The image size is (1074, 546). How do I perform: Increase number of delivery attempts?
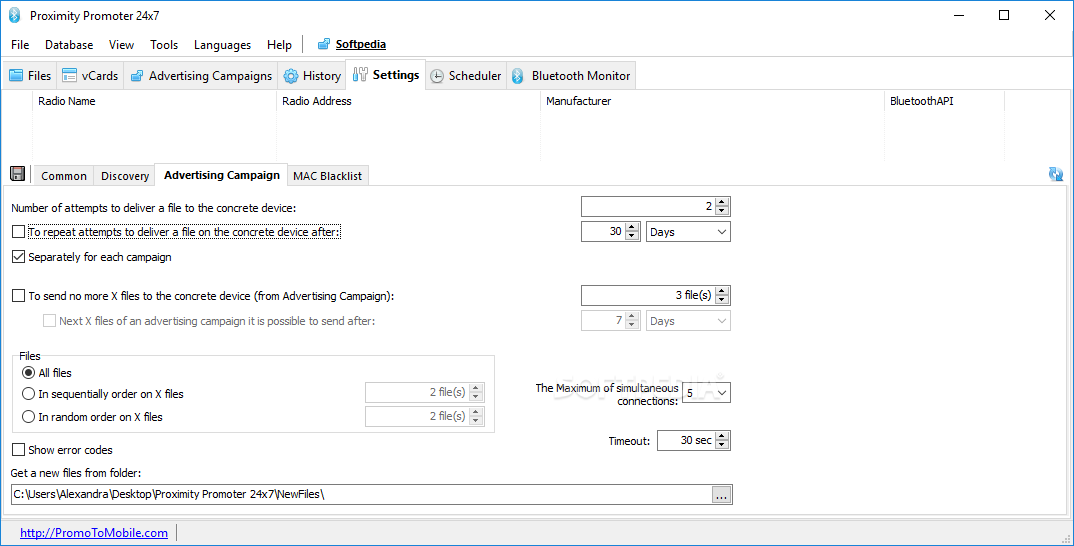click(723, 202)
